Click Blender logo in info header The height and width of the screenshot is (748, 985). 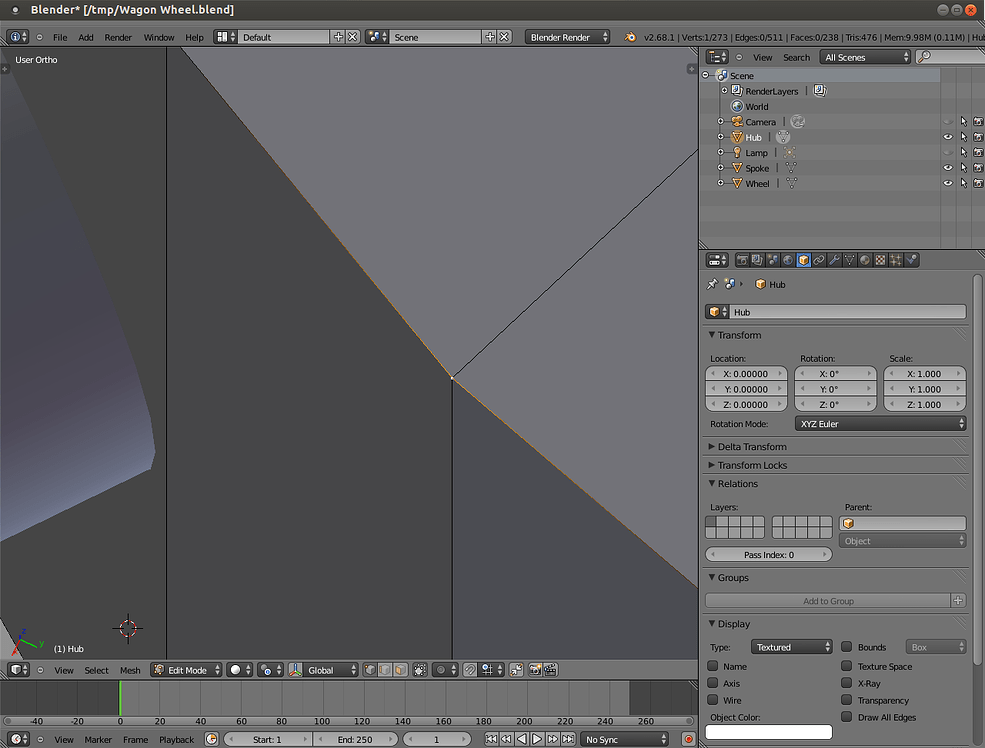pyautogui.click(x=630, y=37)
